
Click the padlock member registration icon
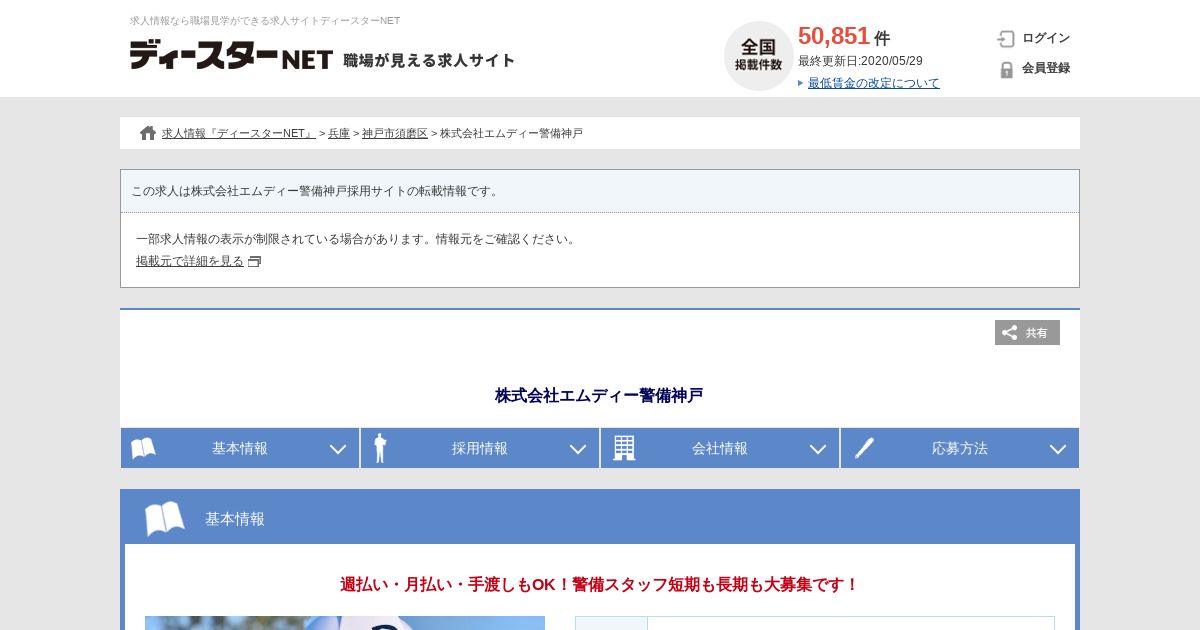pyautogui.click(x=1007, y=69)
